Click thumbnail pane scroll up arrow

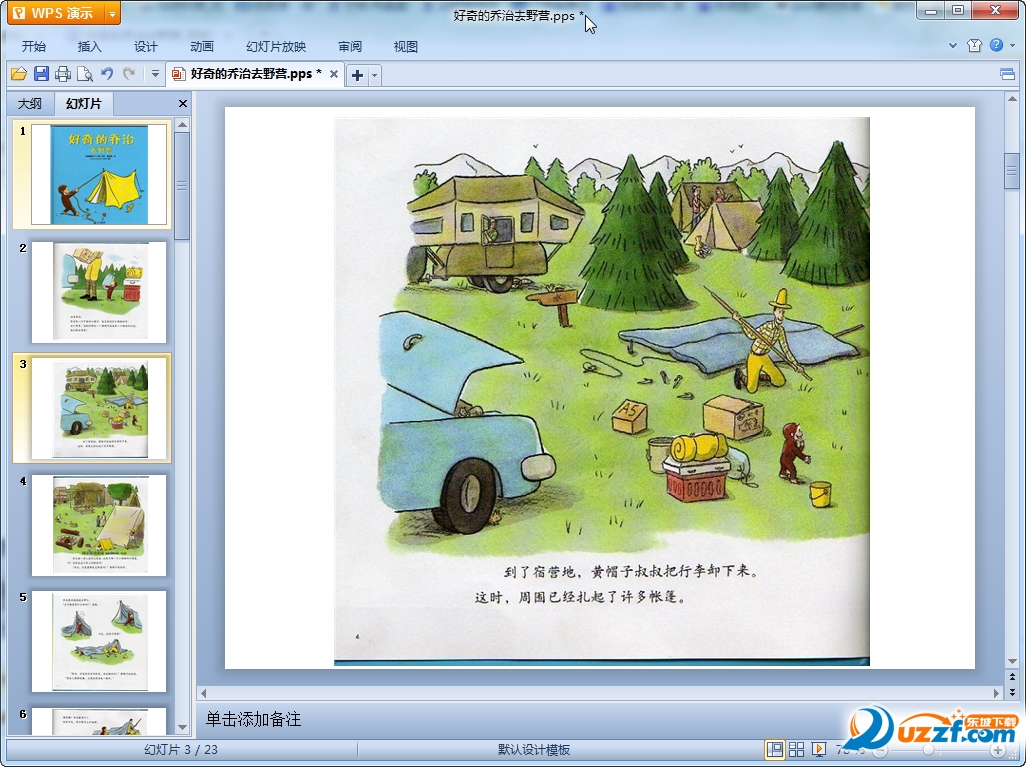(183, 124)
